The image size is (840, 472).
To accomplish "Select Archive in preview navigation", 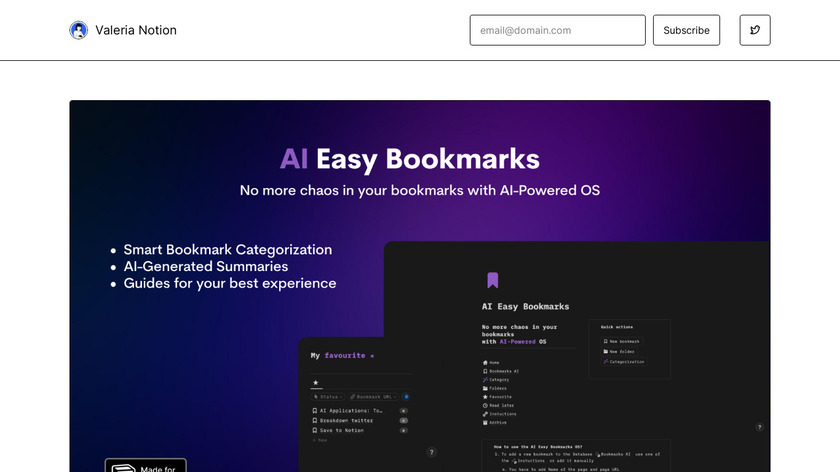I will coord(494,423).
